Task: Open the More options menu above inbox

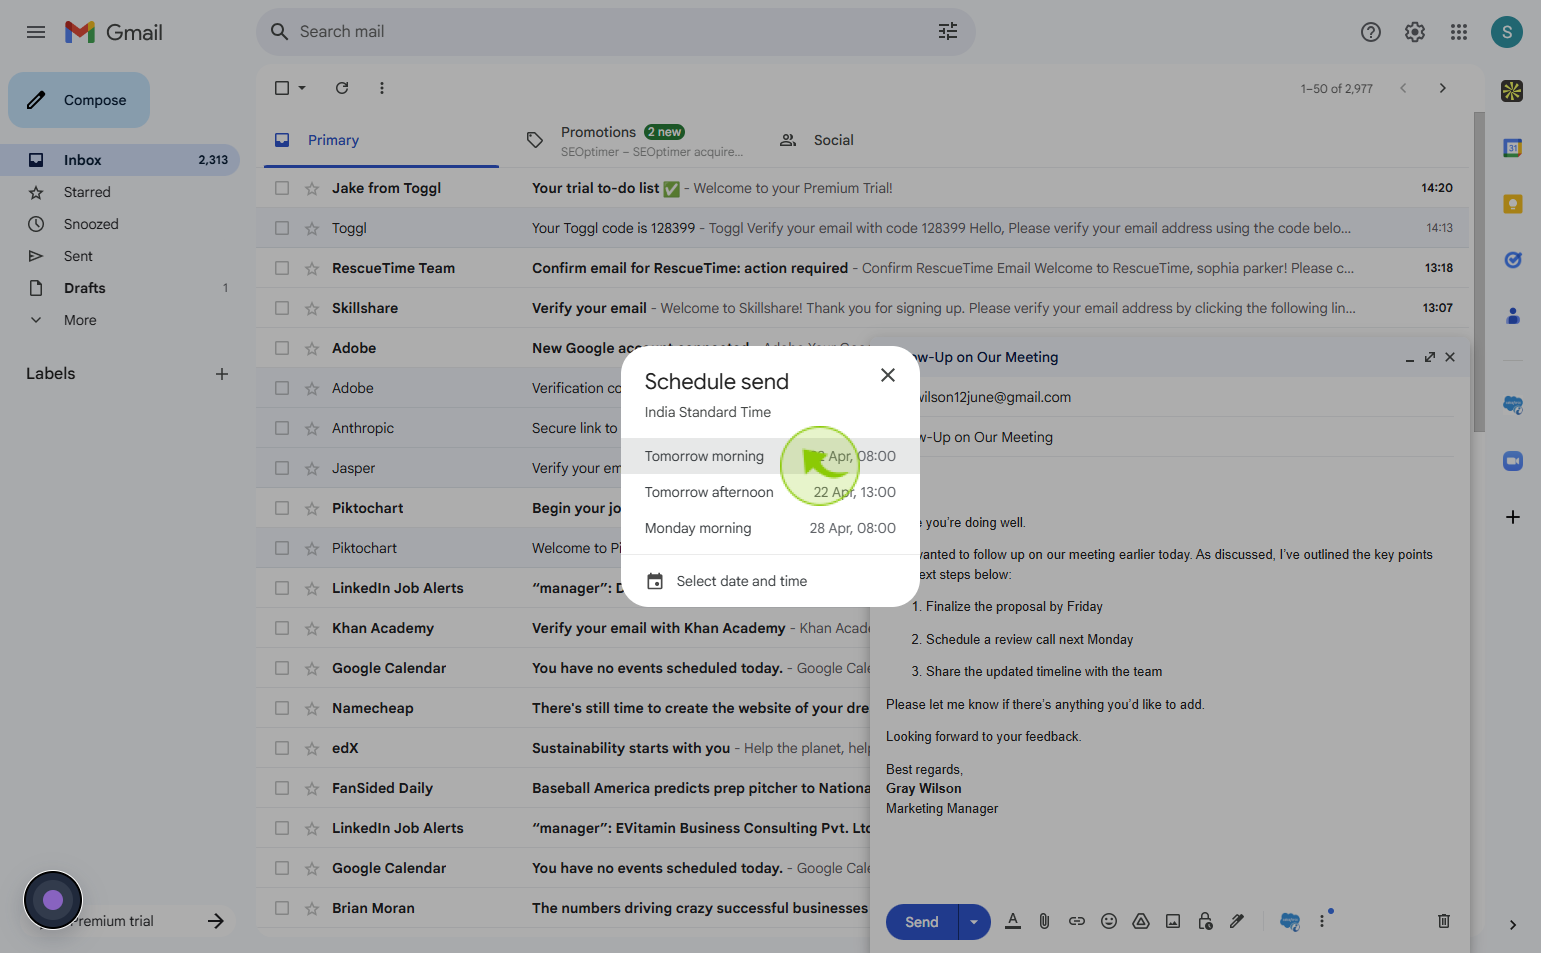Action: click(x=382, y=88)
